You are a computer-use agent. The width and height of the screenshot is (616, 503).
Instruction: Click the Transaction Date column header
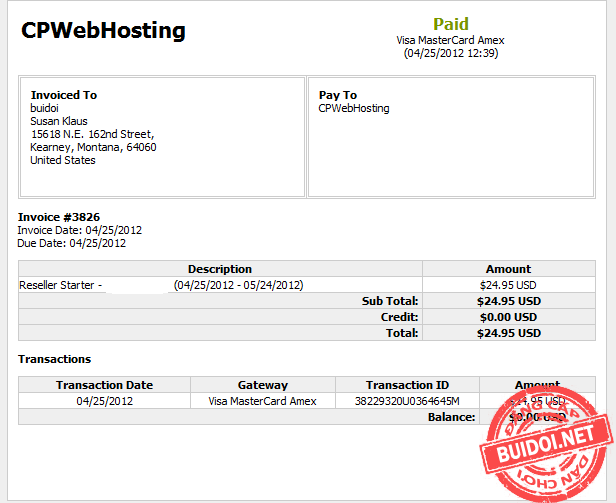tap(104, 385)
